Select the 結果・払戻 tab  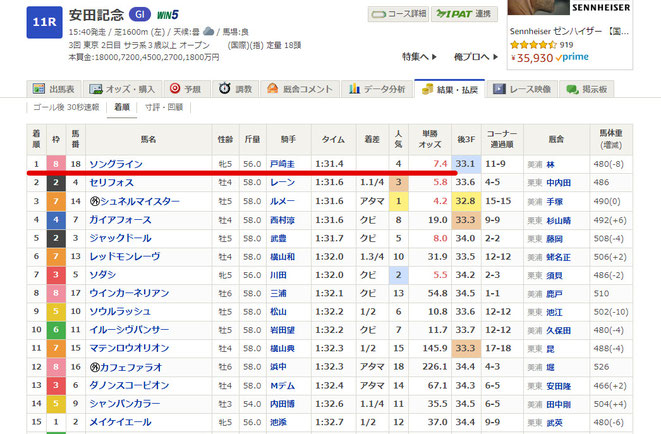[x=450, y=89]
